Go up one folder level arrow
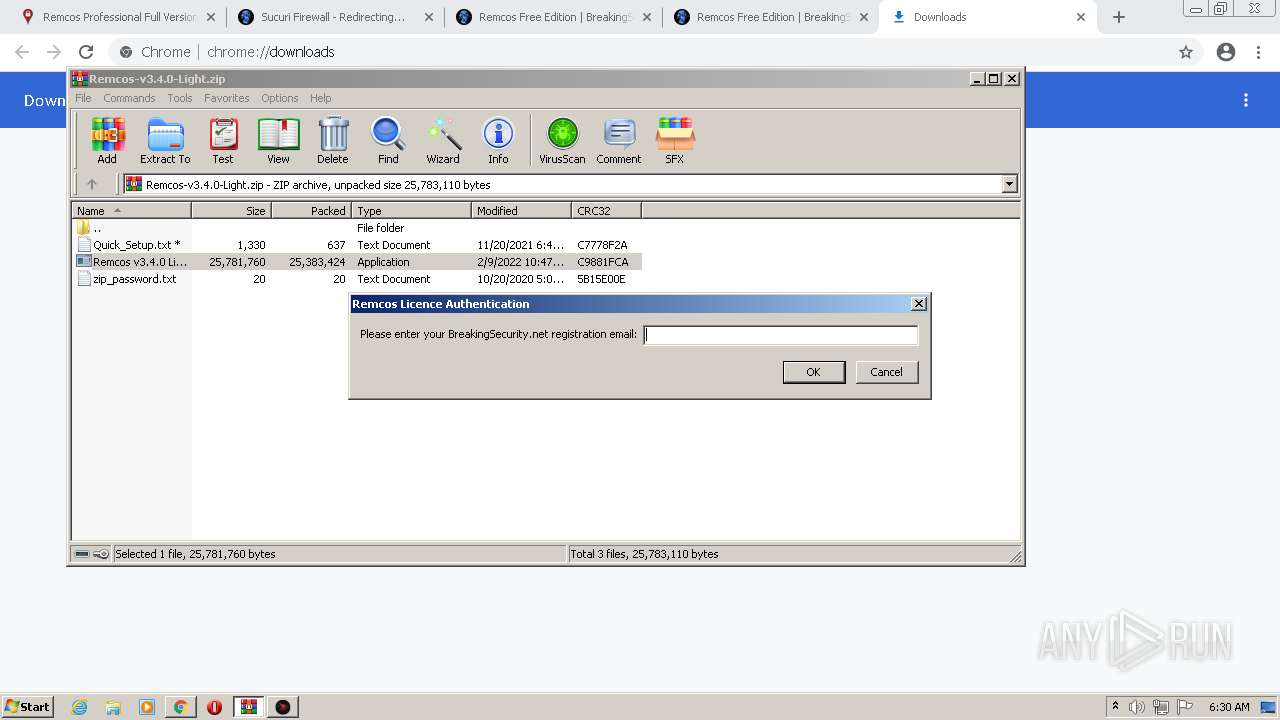Screen dimensions: 1280x720 [x=92, y=184]
